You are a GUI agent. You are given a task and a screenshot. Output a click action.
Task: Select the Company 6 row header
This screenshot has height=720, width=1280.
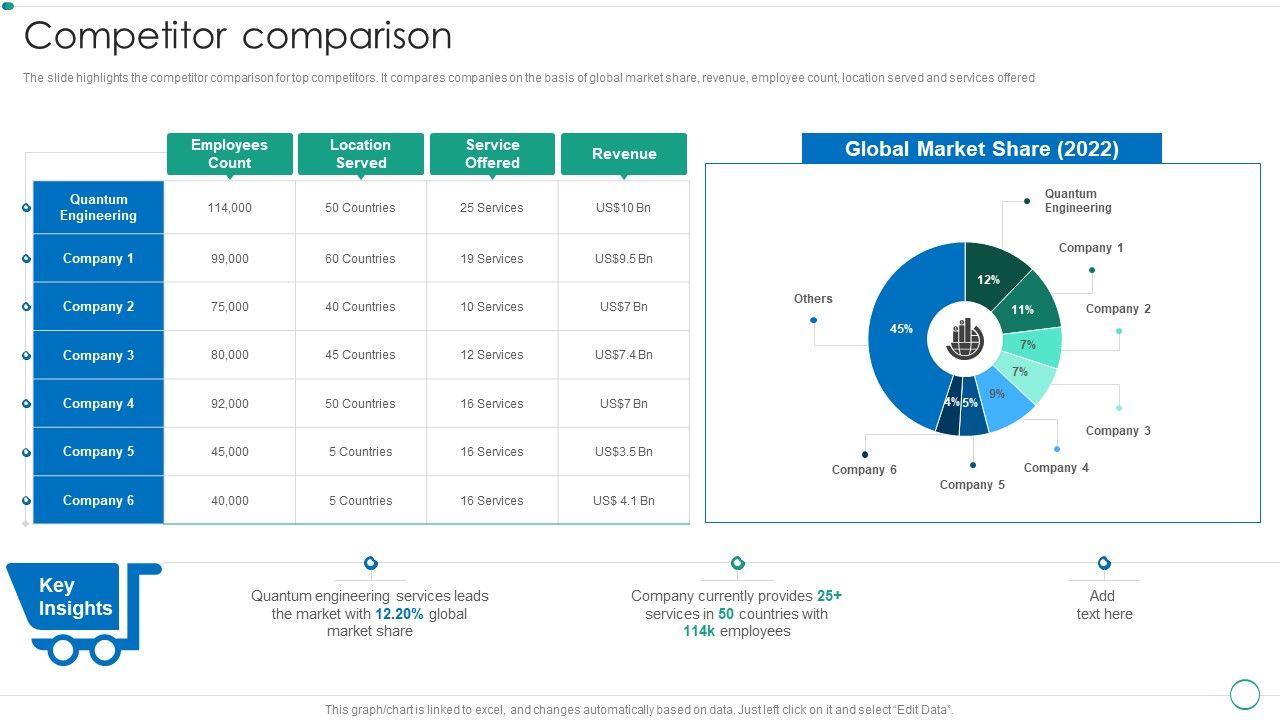click(98, 500)
